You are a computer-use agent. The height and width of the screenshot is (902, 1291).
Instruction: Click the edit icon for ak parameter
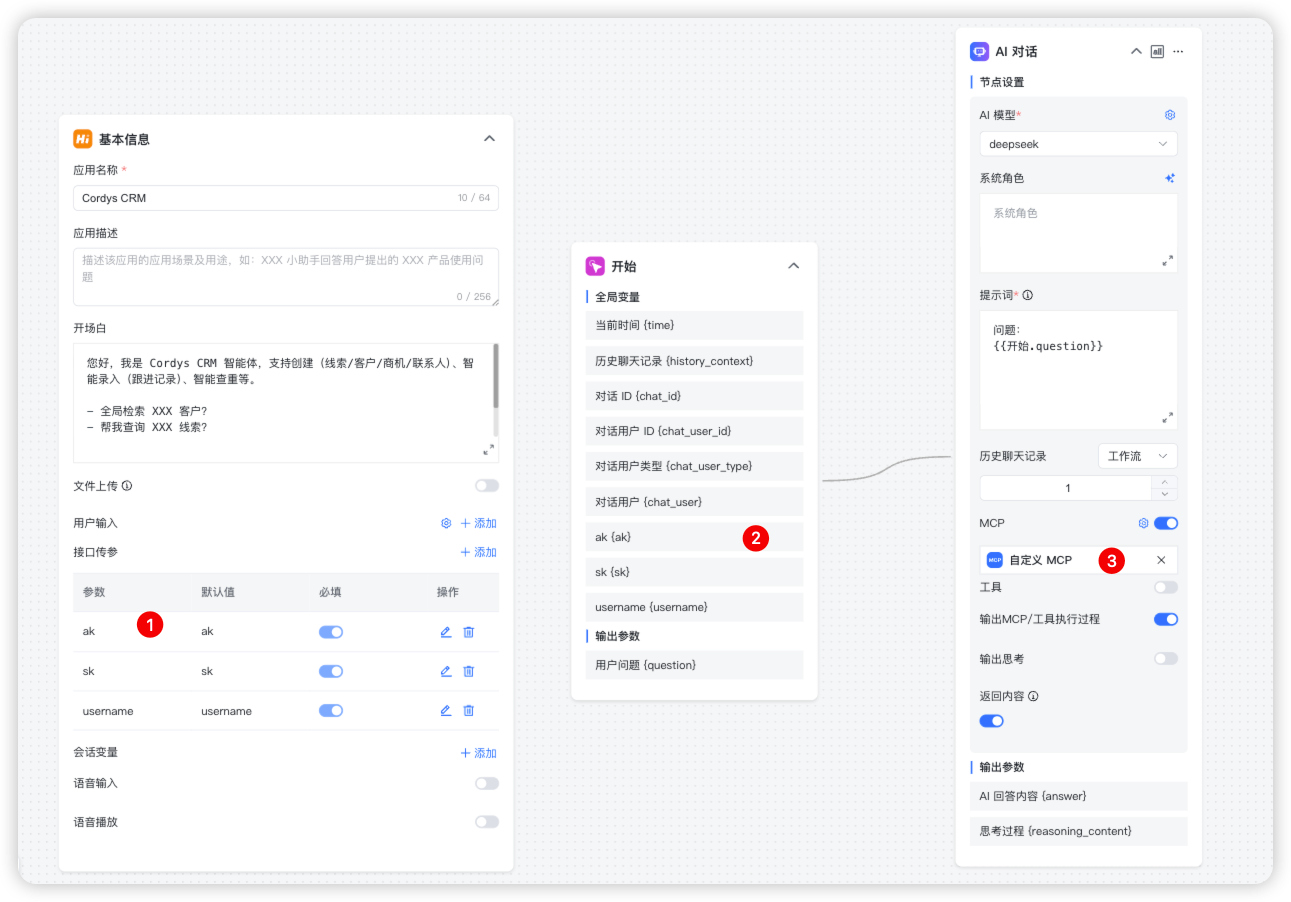[x=446, y=632]
